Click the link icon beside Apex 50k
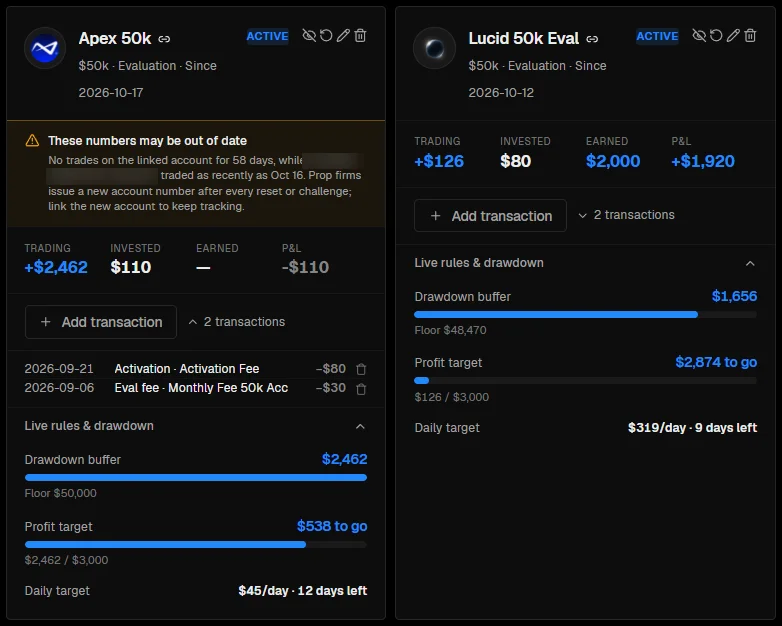 pyautogui.click(x=164, y=39)
